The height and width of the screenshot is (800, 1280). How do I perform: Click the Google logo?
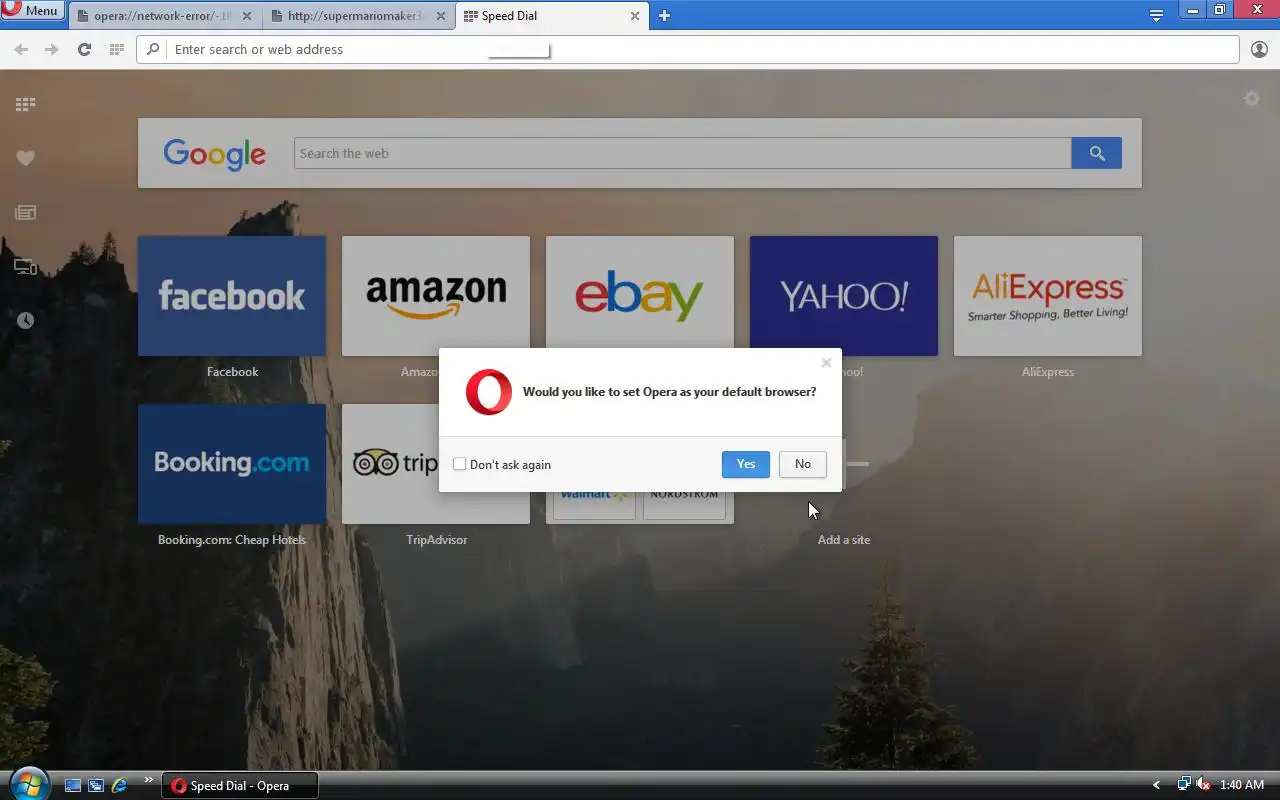click(214, 153)
